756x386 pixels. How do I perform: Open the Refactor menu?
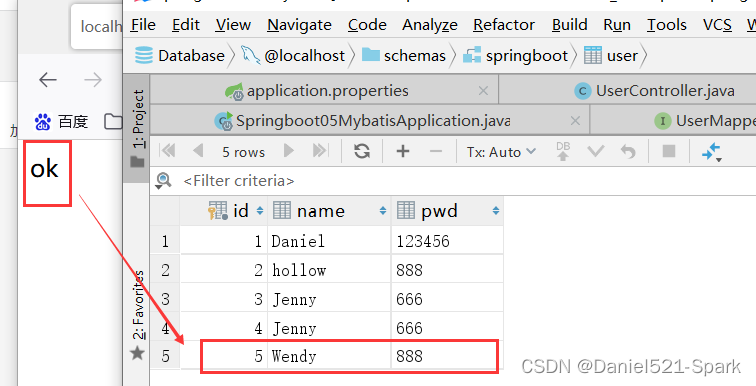(504, 25)
